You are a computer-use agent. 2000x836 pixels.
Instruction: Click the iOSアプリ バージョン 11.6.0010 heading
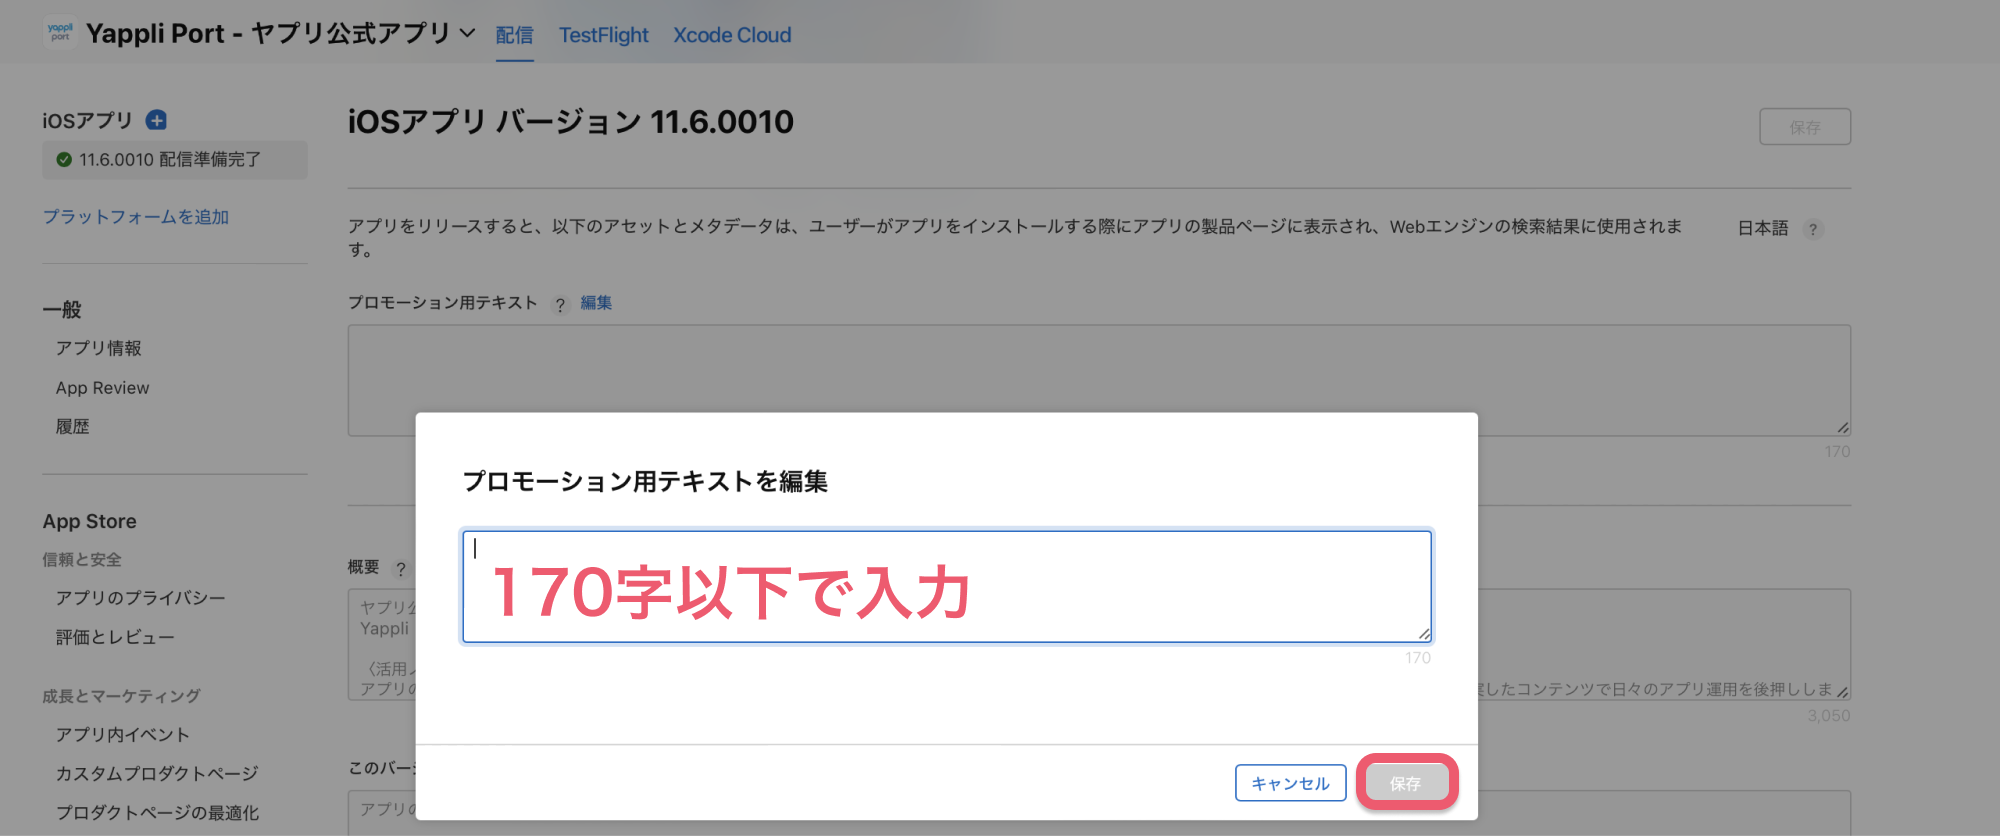tap(571, 122)
